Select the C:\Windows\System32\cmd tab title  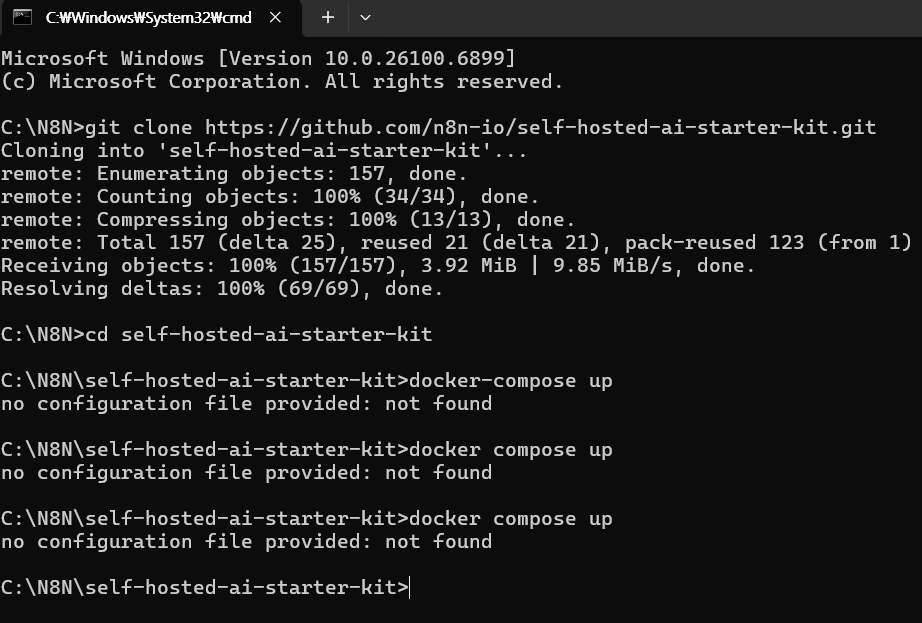pyautogui.click(x=148, y=17)
